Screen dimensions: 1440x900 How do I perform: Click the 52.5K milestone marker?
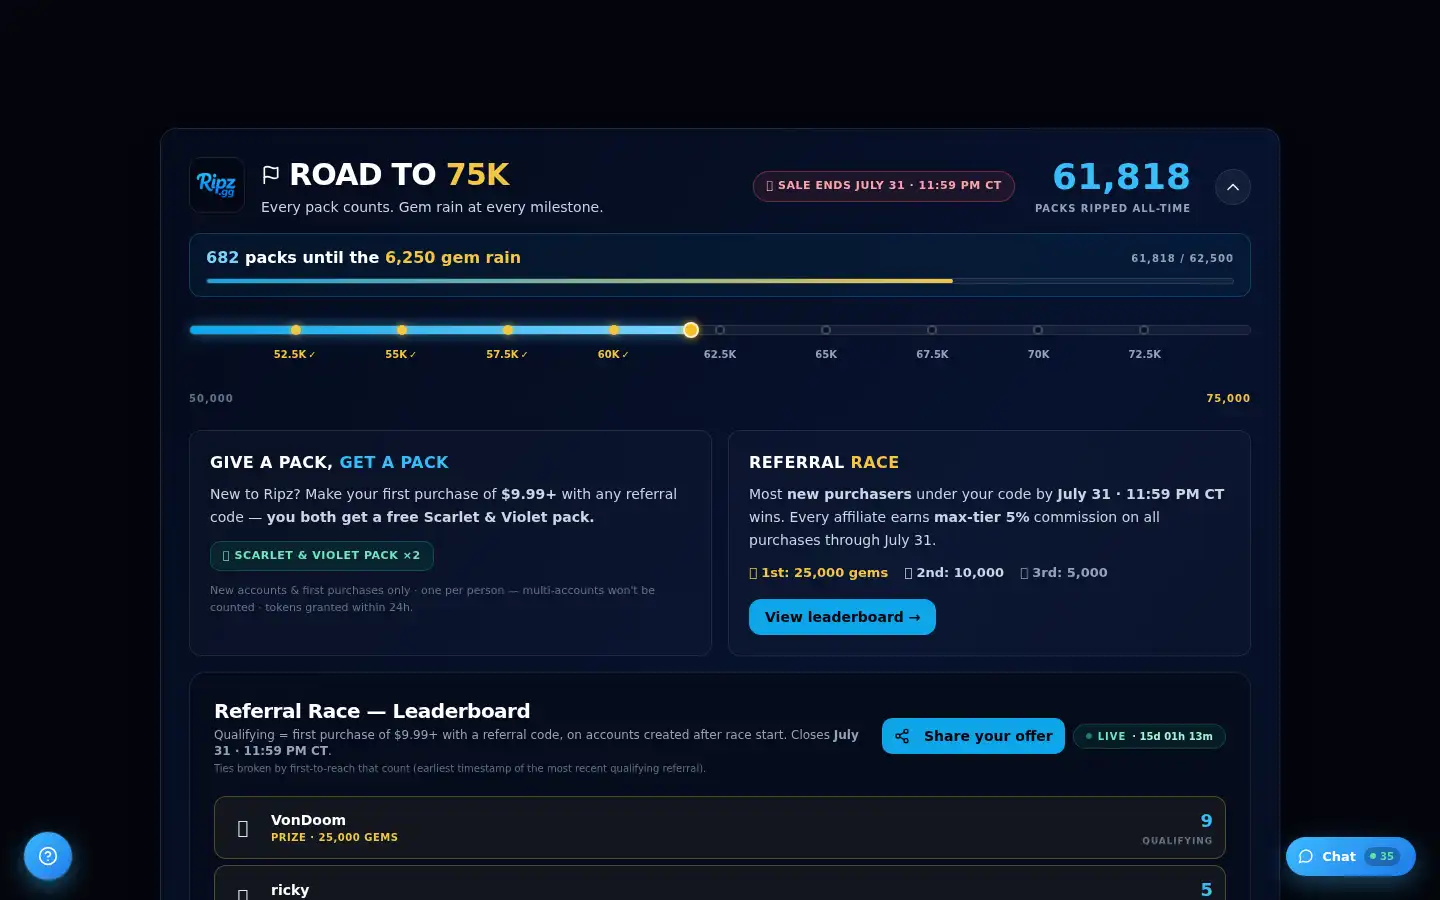296,330
